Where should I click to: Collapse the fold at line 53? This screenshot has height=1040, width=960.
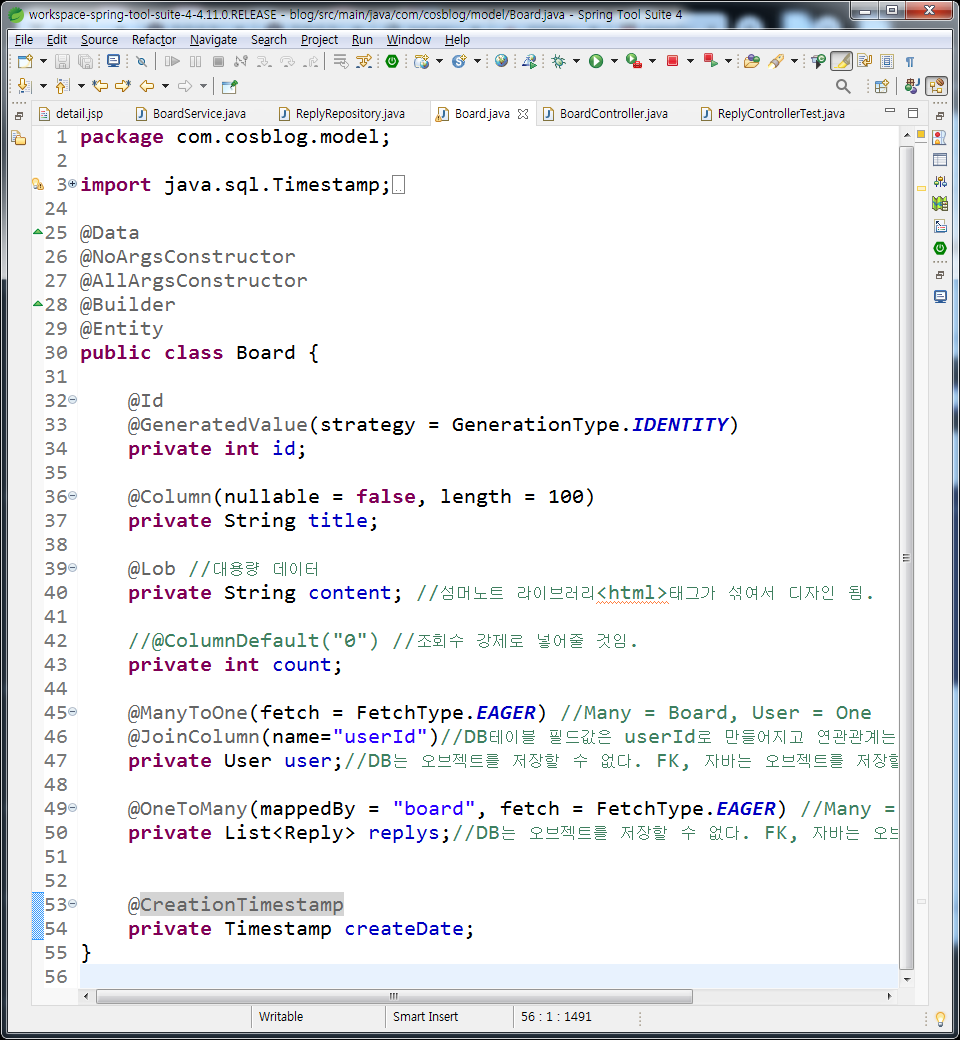[72, 903]
